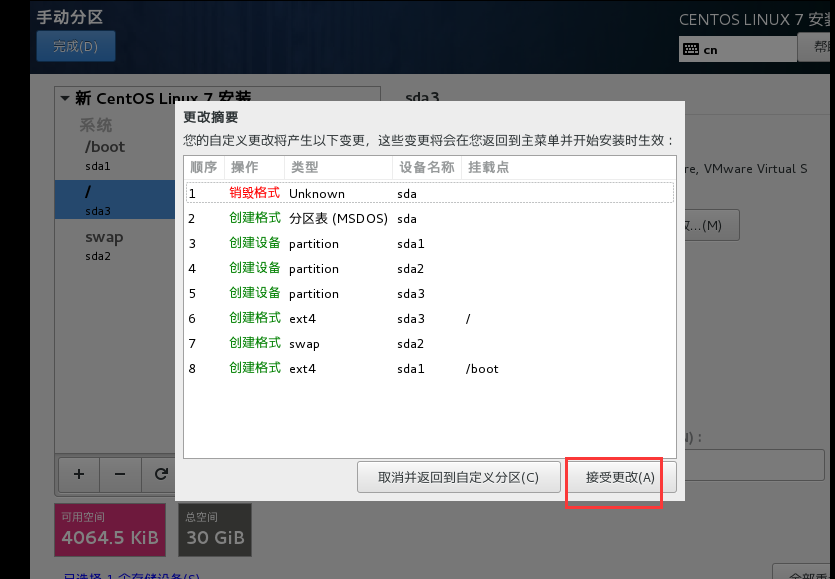Remove mount point with minus icon
835x579 pixels.
120,474
